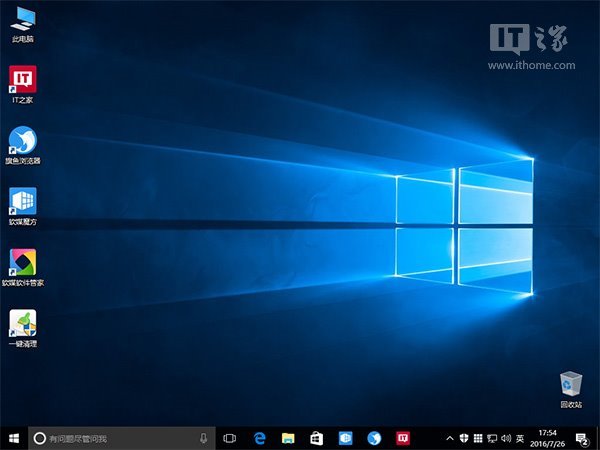Switch the 英 input method indicator
600x450 pixels.
coord(520,438)
